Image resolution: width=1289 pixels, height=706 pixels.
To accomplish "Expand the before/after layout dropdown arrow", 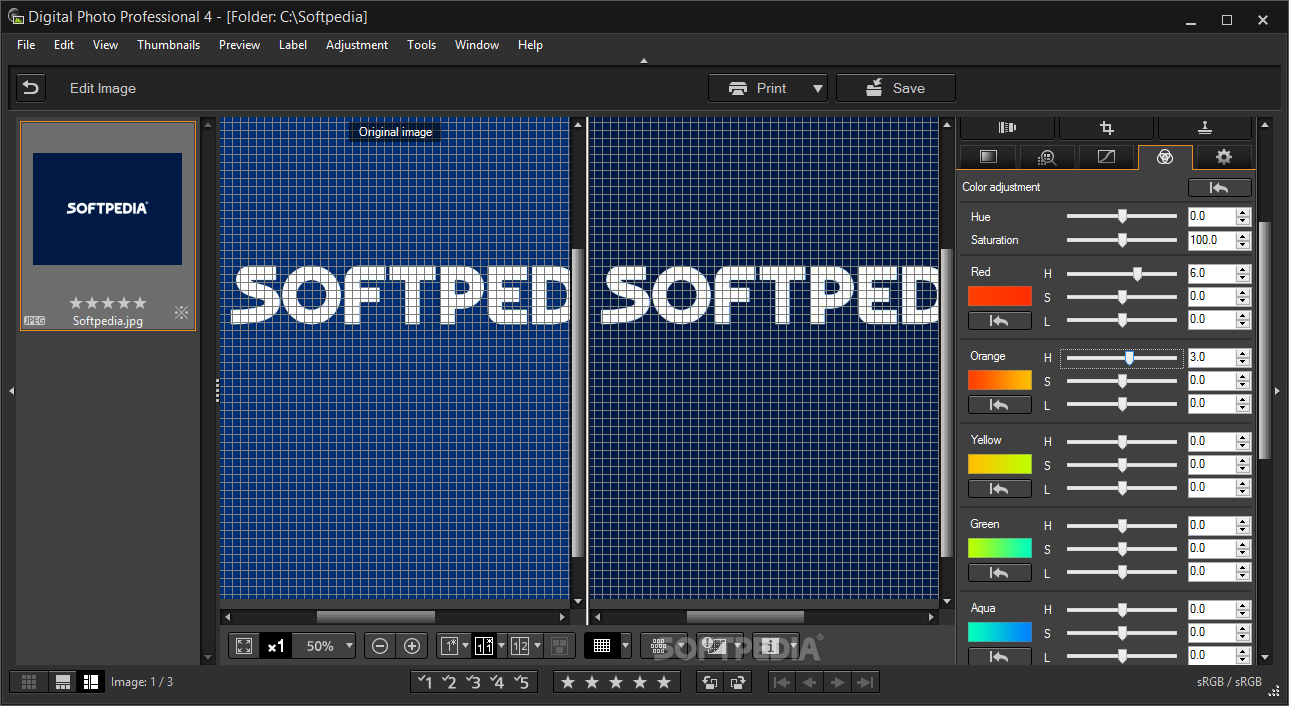I will click(x=501, y=646).
